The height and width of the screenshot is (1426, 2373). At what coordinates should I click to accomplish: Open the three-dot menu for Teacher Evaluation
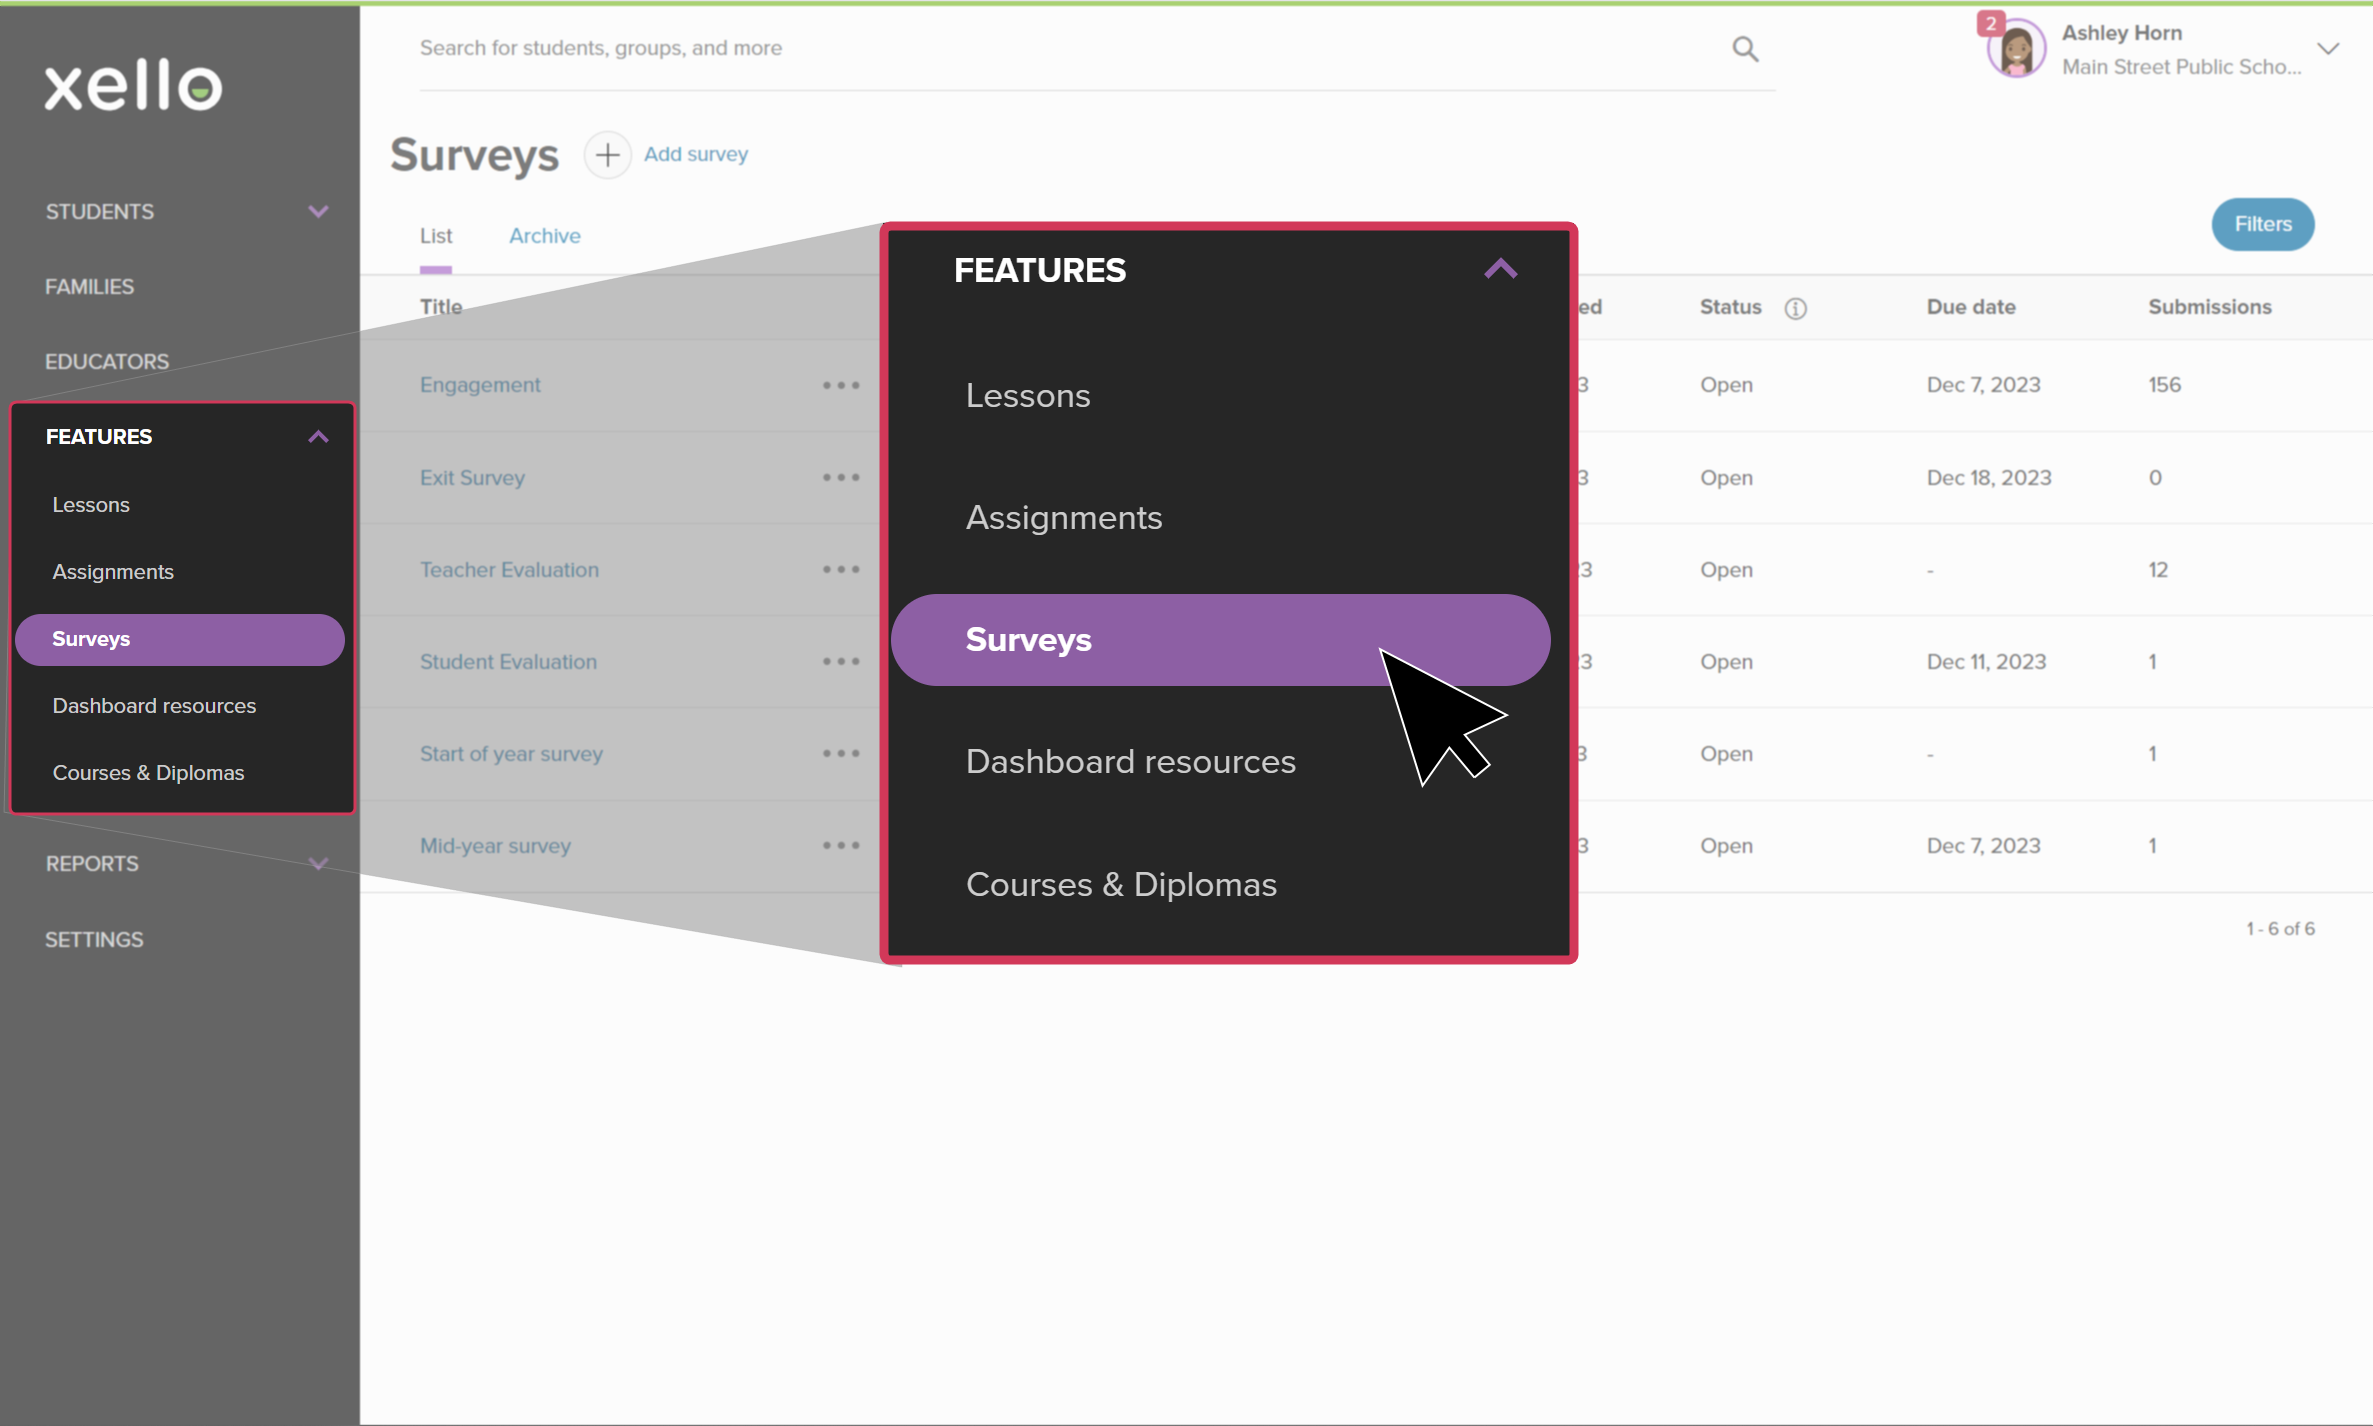tap(841, 569)
